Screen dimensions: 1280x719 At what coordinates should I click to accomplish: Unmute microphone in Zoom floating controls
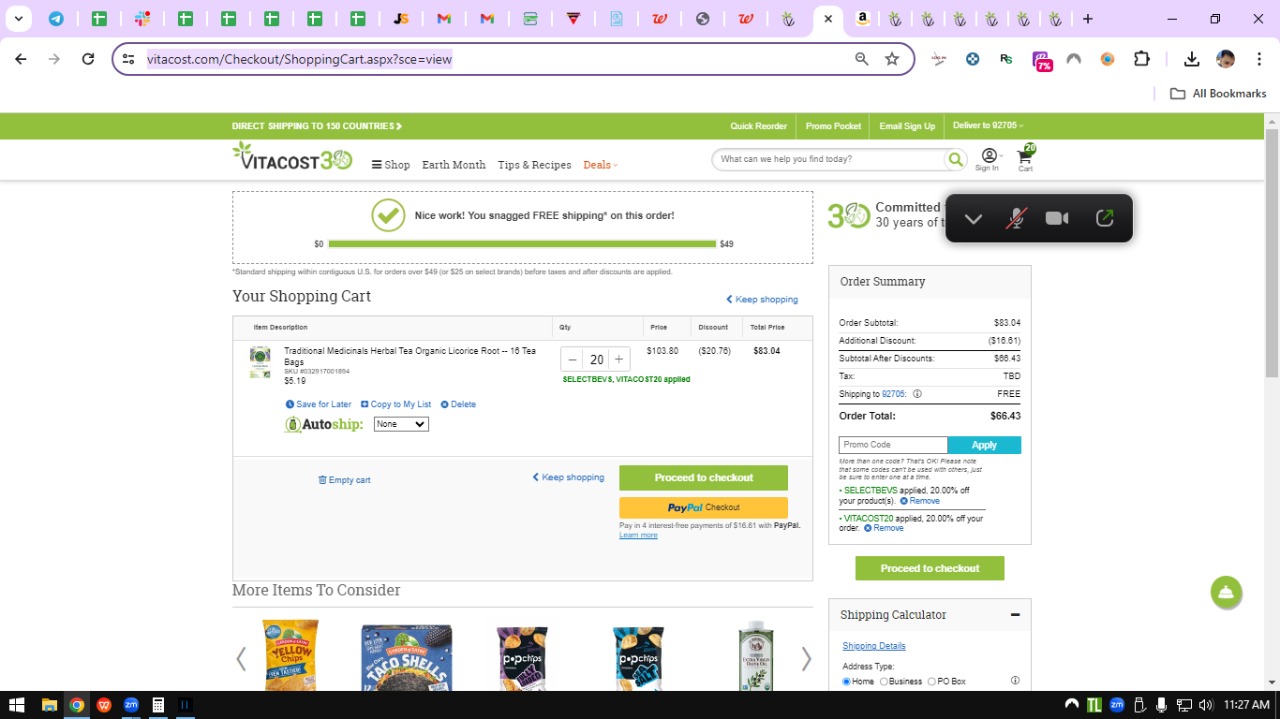[x=1015, y=218]
